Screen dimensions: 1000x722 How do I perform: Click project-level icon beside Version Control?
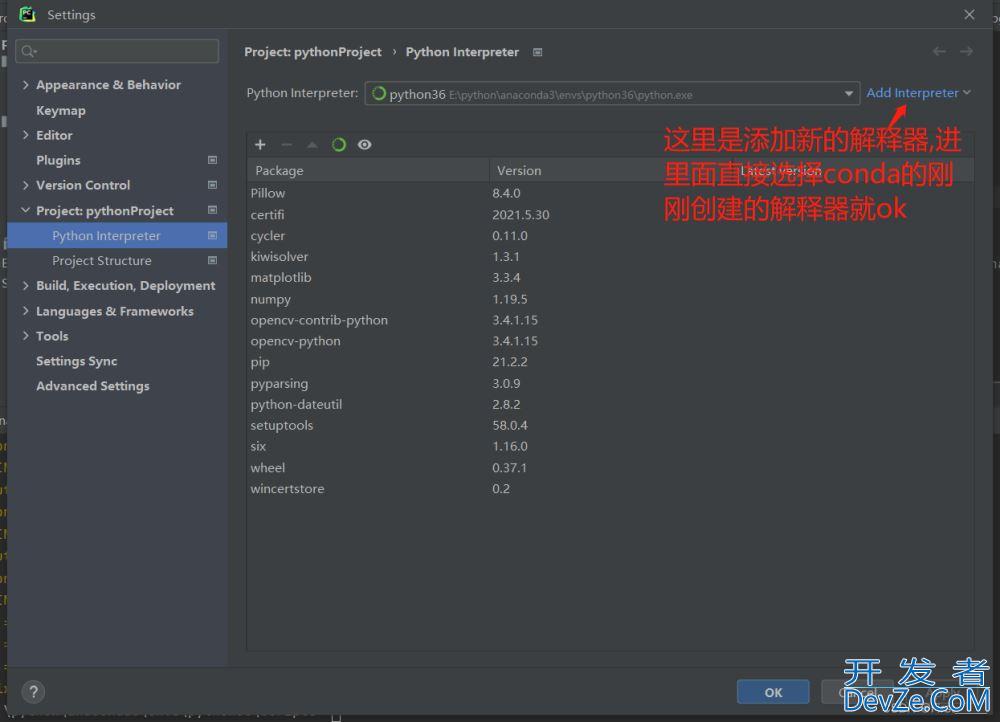pos(212,185)
